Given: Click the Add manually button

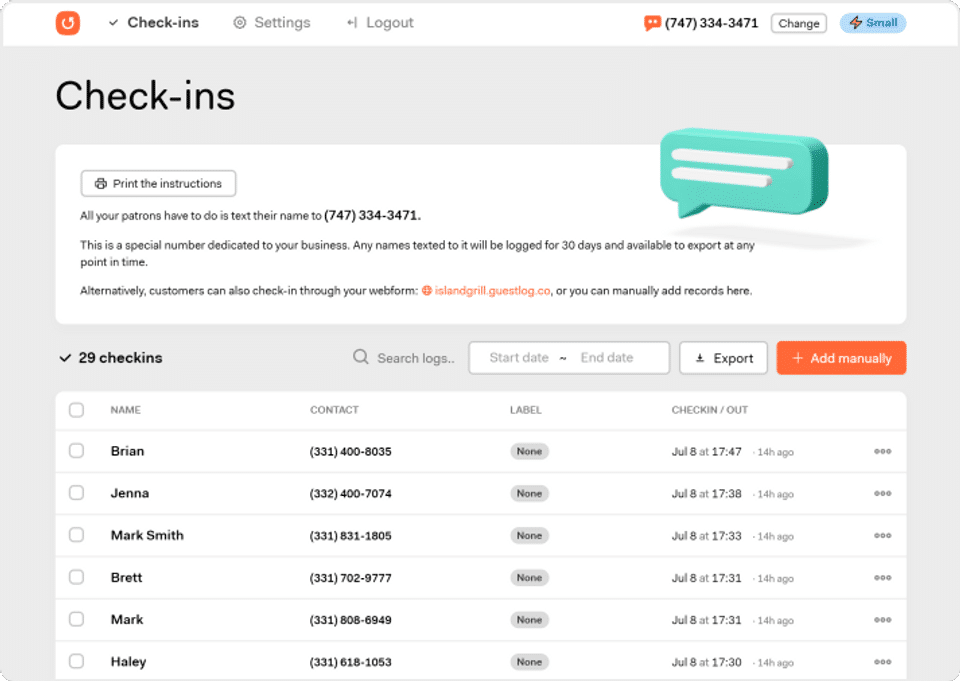Looking at the screenshot, I should point(841,358).
